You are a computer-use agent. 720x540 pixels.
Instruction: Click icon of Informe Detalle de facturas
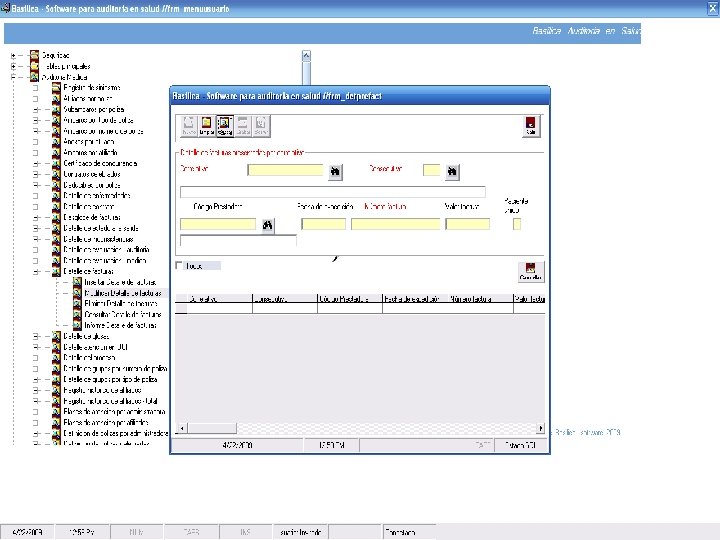click(77, 325)
